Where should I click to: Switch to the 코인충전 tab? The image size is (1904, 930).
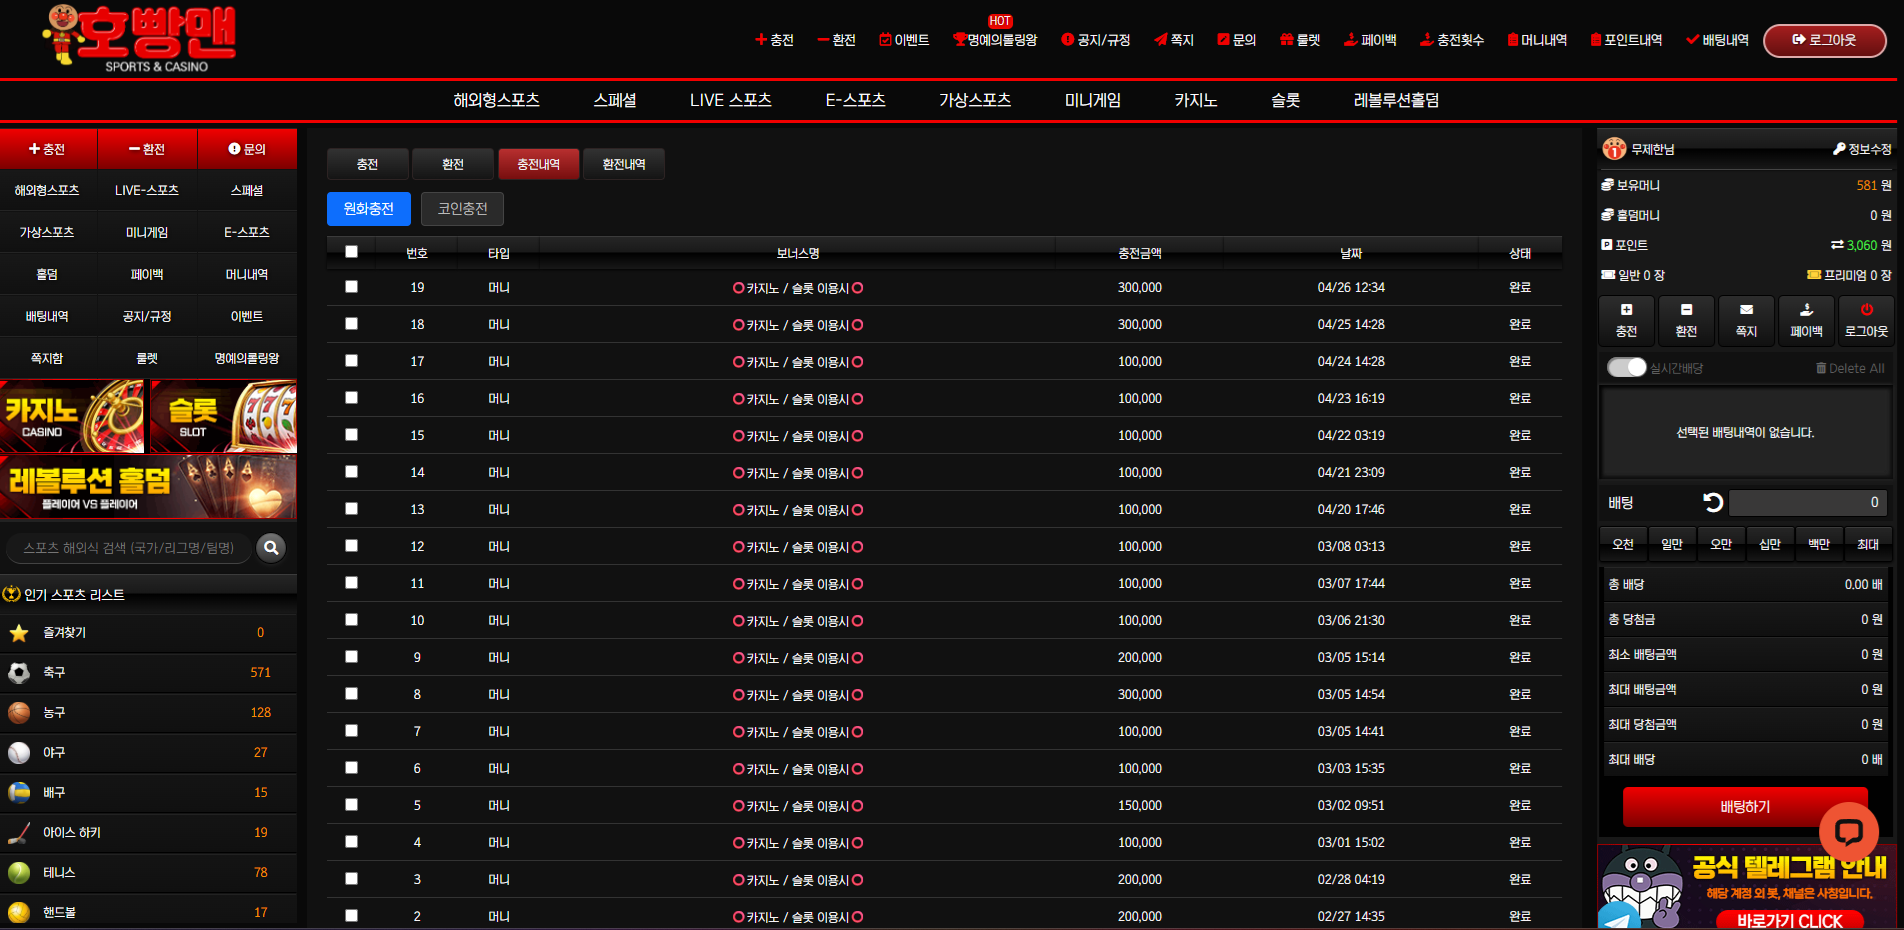tap(462, 208)
